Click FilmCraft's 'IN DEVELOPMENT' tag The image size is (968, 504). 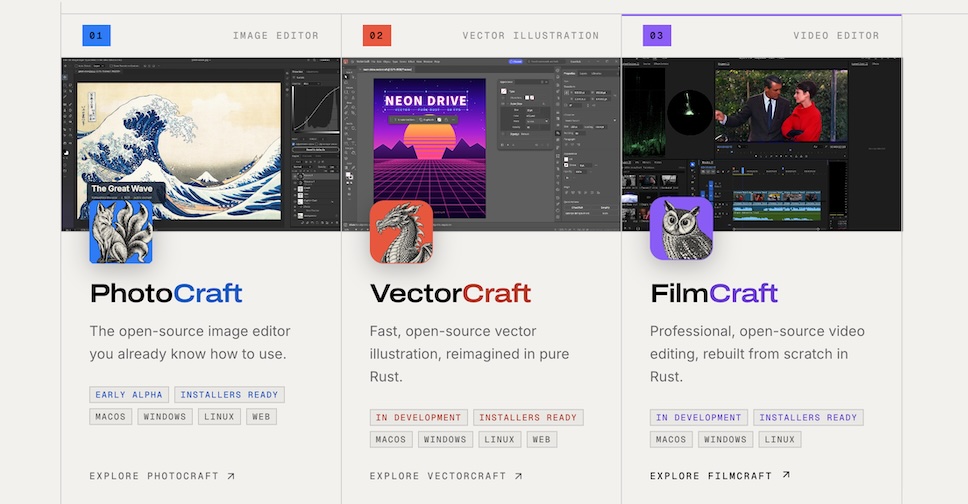[x=698, y=418]
